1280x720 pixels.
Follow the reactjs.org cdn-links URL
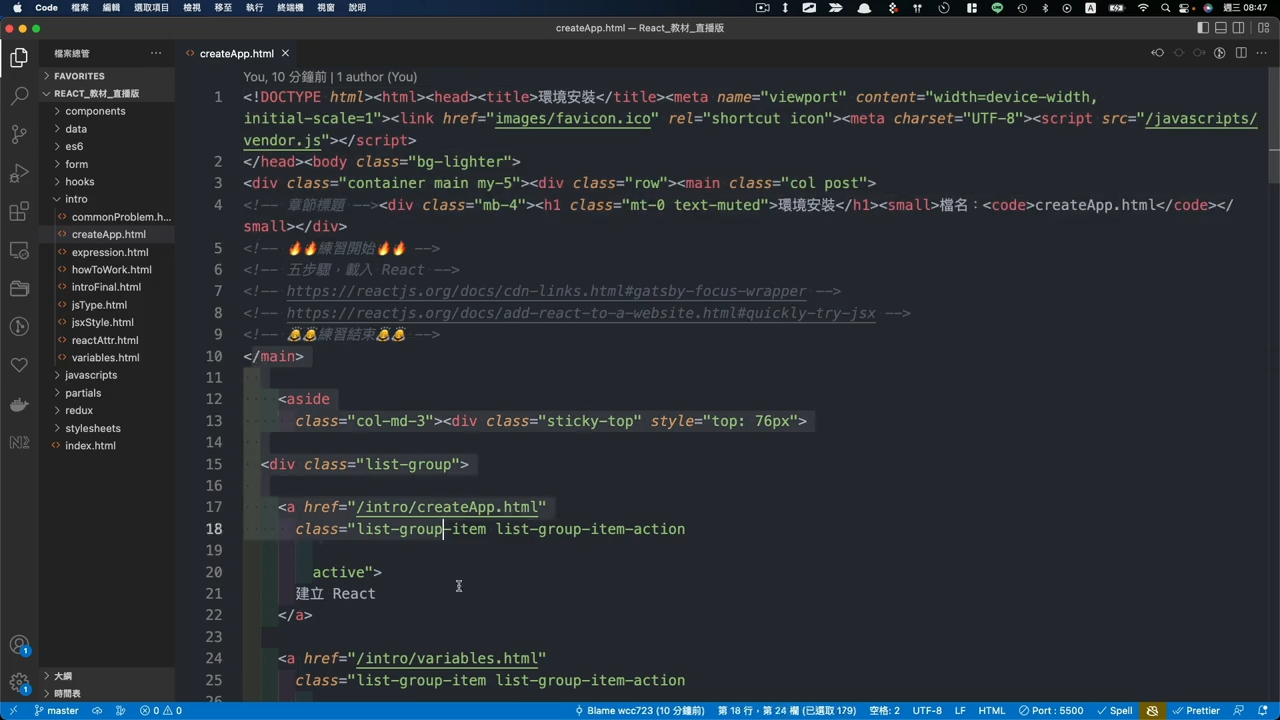point(546,291)
